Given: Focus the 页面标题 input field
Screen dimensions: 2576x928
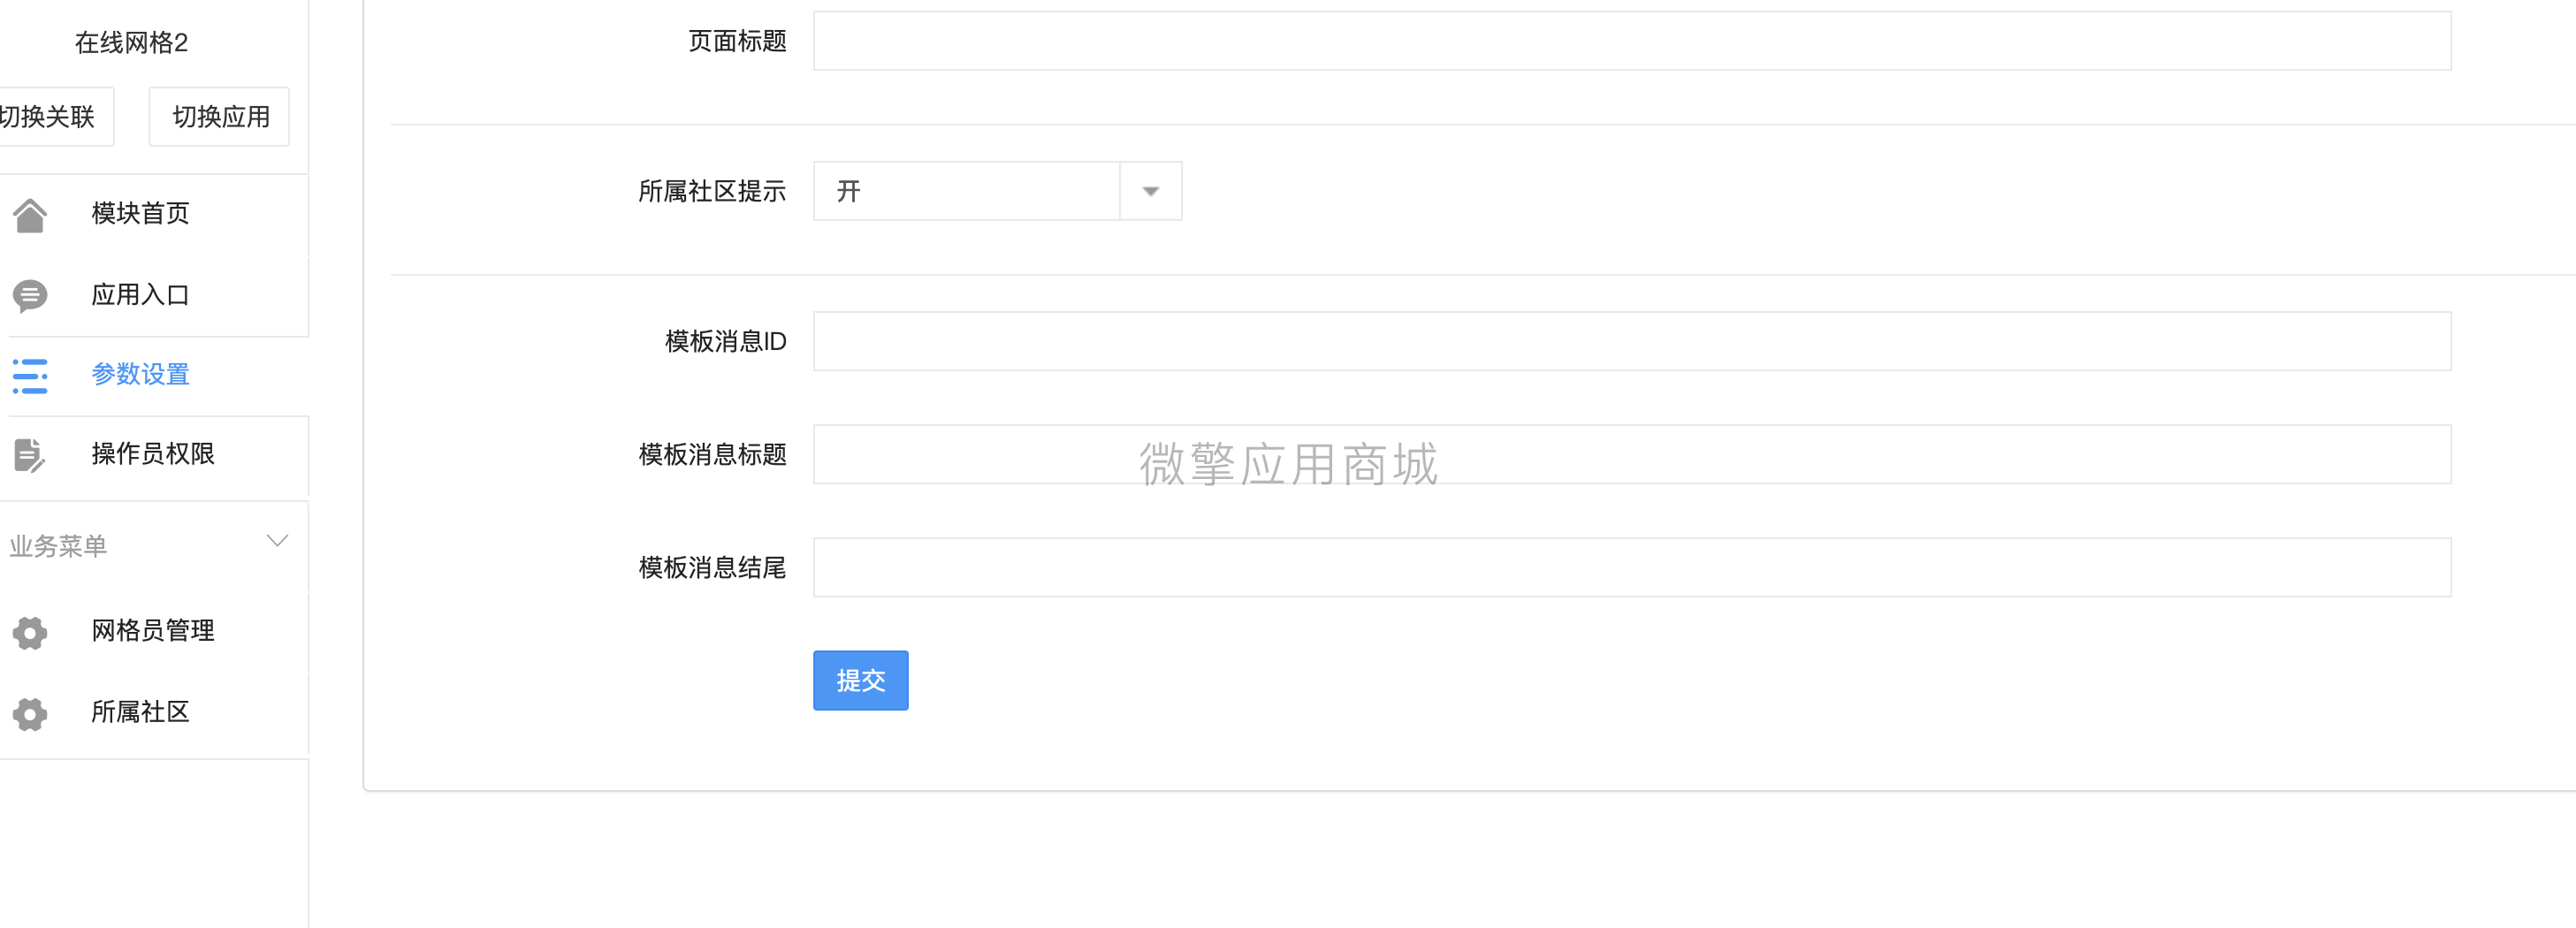Looking at the screenshot, I should [1632, 41].
